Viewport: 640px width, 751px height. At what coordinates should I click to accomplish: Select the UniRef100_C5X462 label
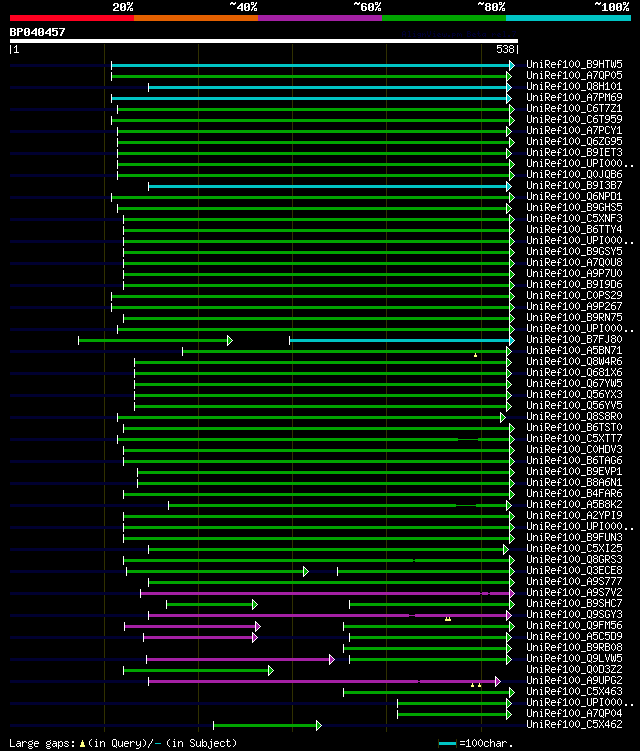pos(574,726)
